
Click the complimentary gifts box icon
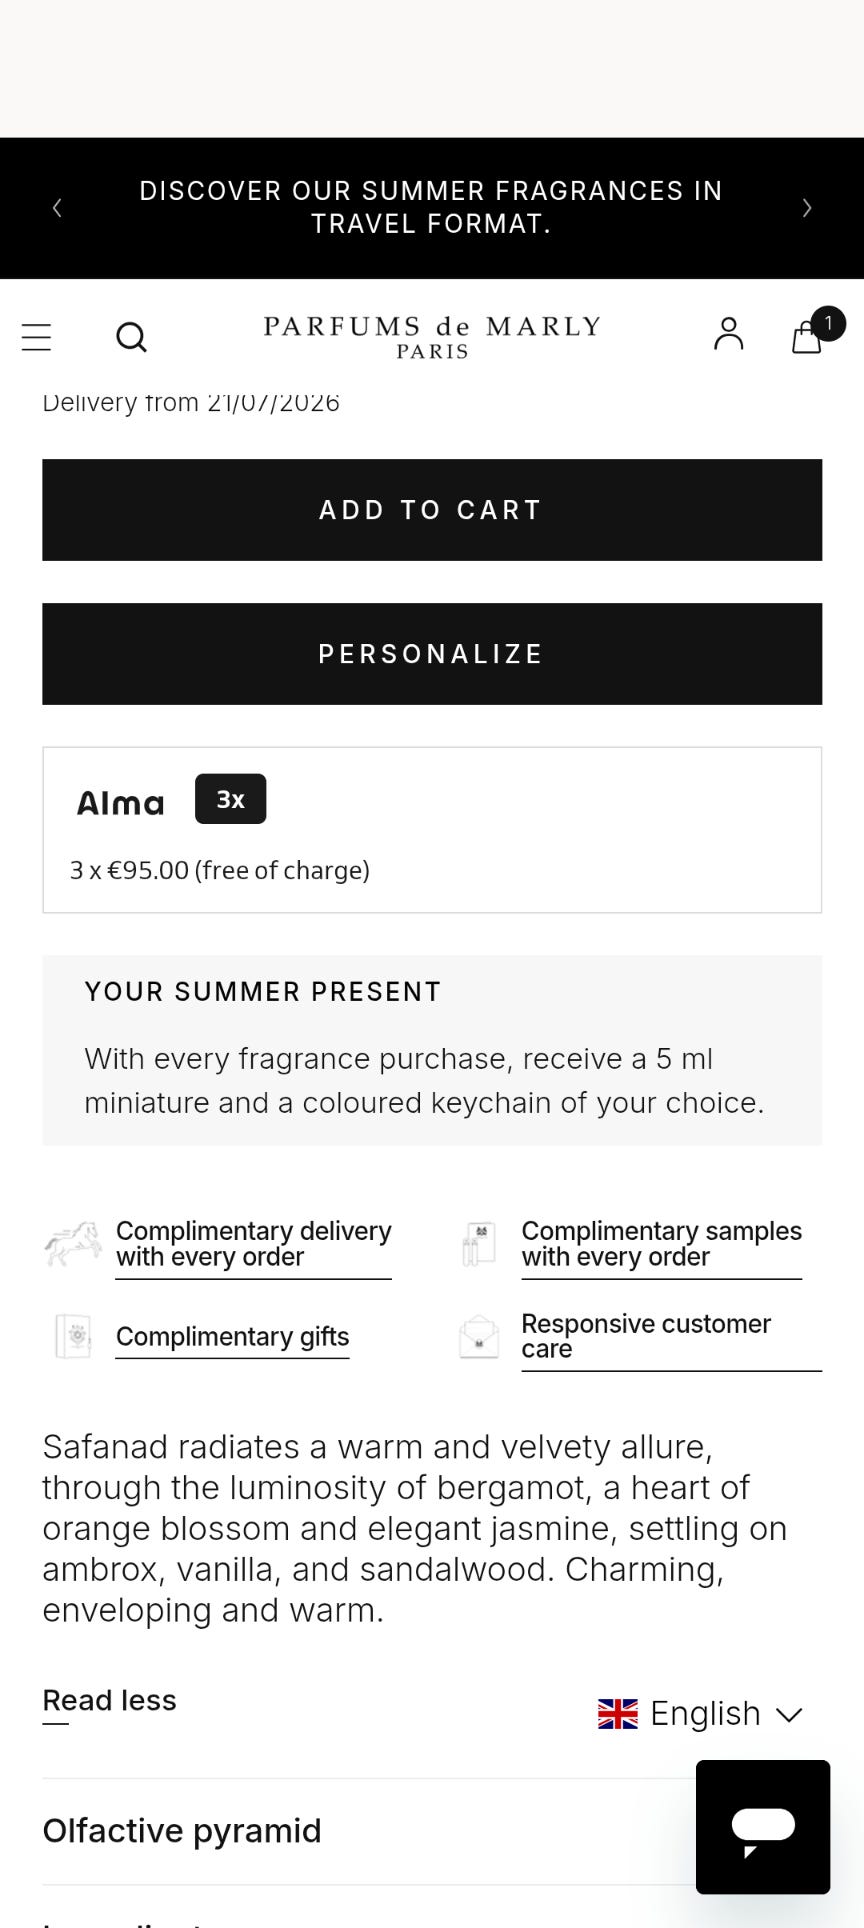click(73, 1336)
